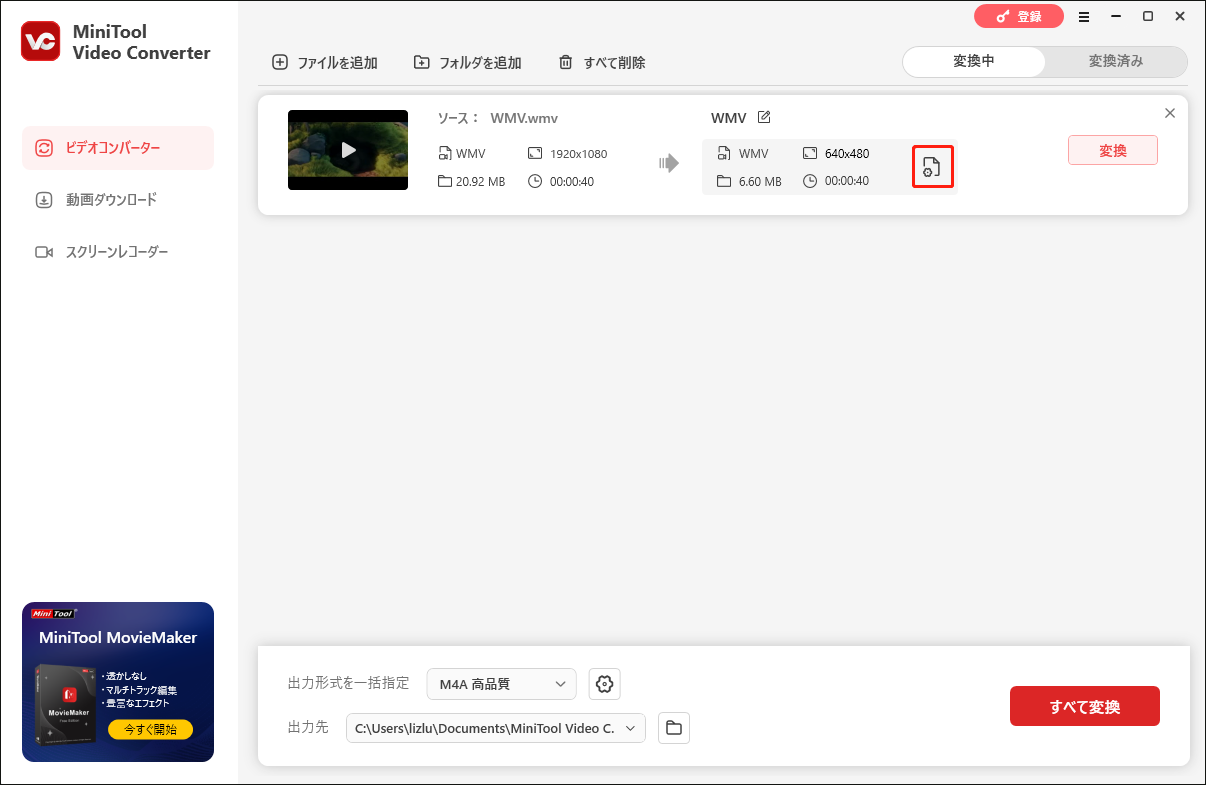1206x785 pixels.
Task: Click output size 6.60 MB
Action: click(760, 181)
